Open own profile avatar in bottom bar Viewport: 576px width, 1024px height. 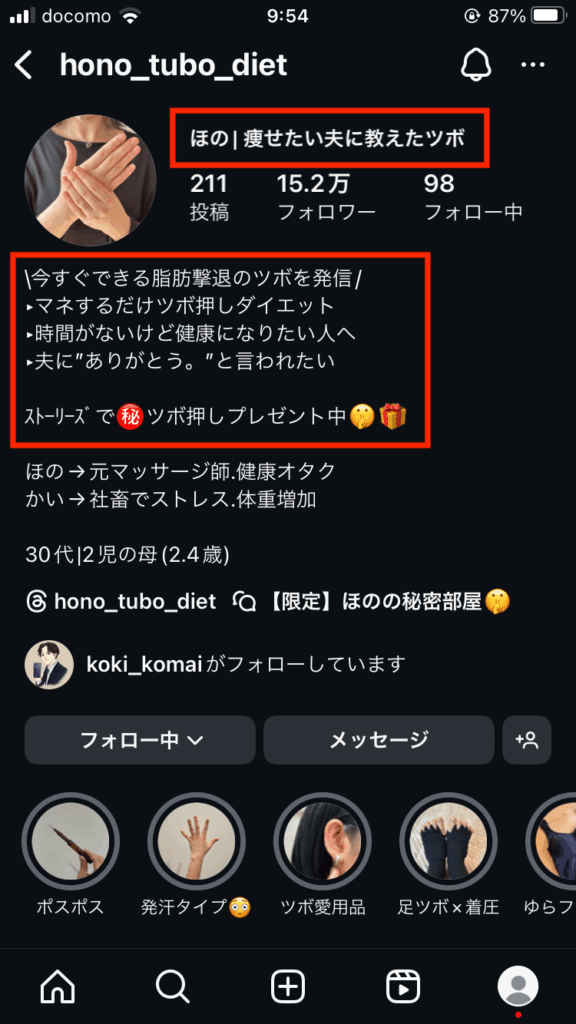pos(518,985)
